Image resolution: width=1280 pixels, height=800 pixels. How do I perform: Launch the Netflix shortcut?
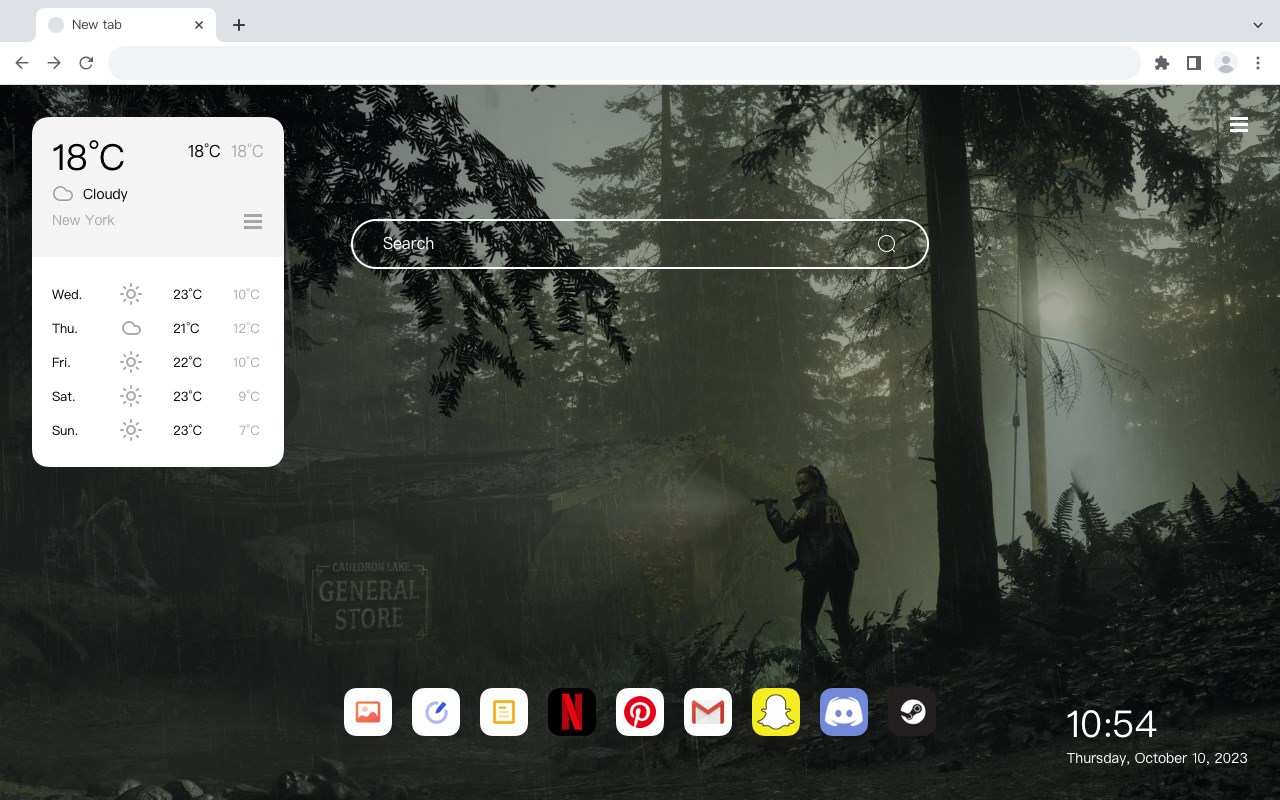tap(572, 712)
